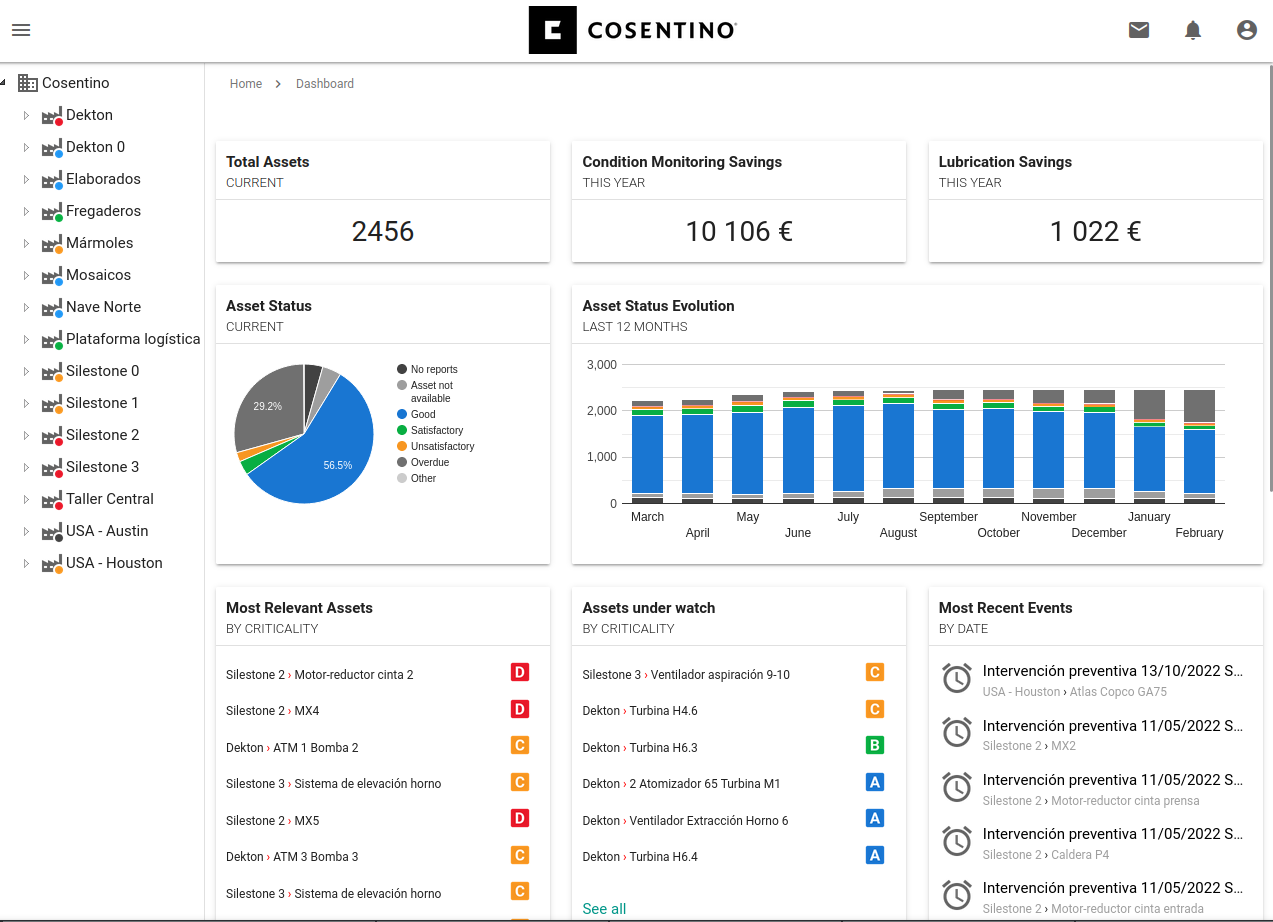Click the Mármoles factory icon
The width and height of the screenshot is (1273, 922).
coord(52,244)
